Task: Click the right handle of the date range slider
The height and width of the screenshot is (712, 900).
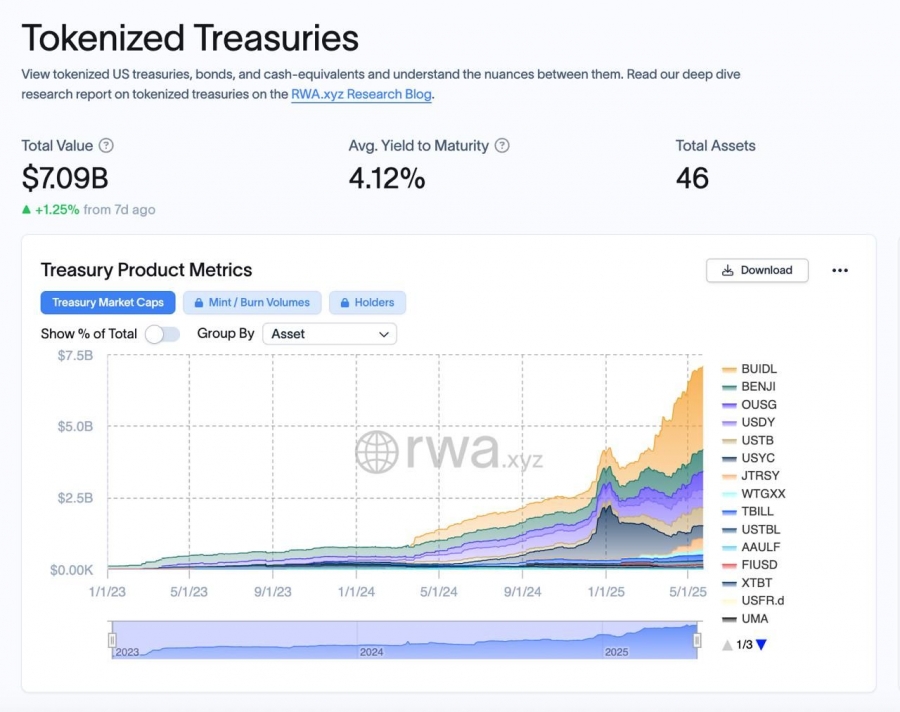Action: point(697,640)
